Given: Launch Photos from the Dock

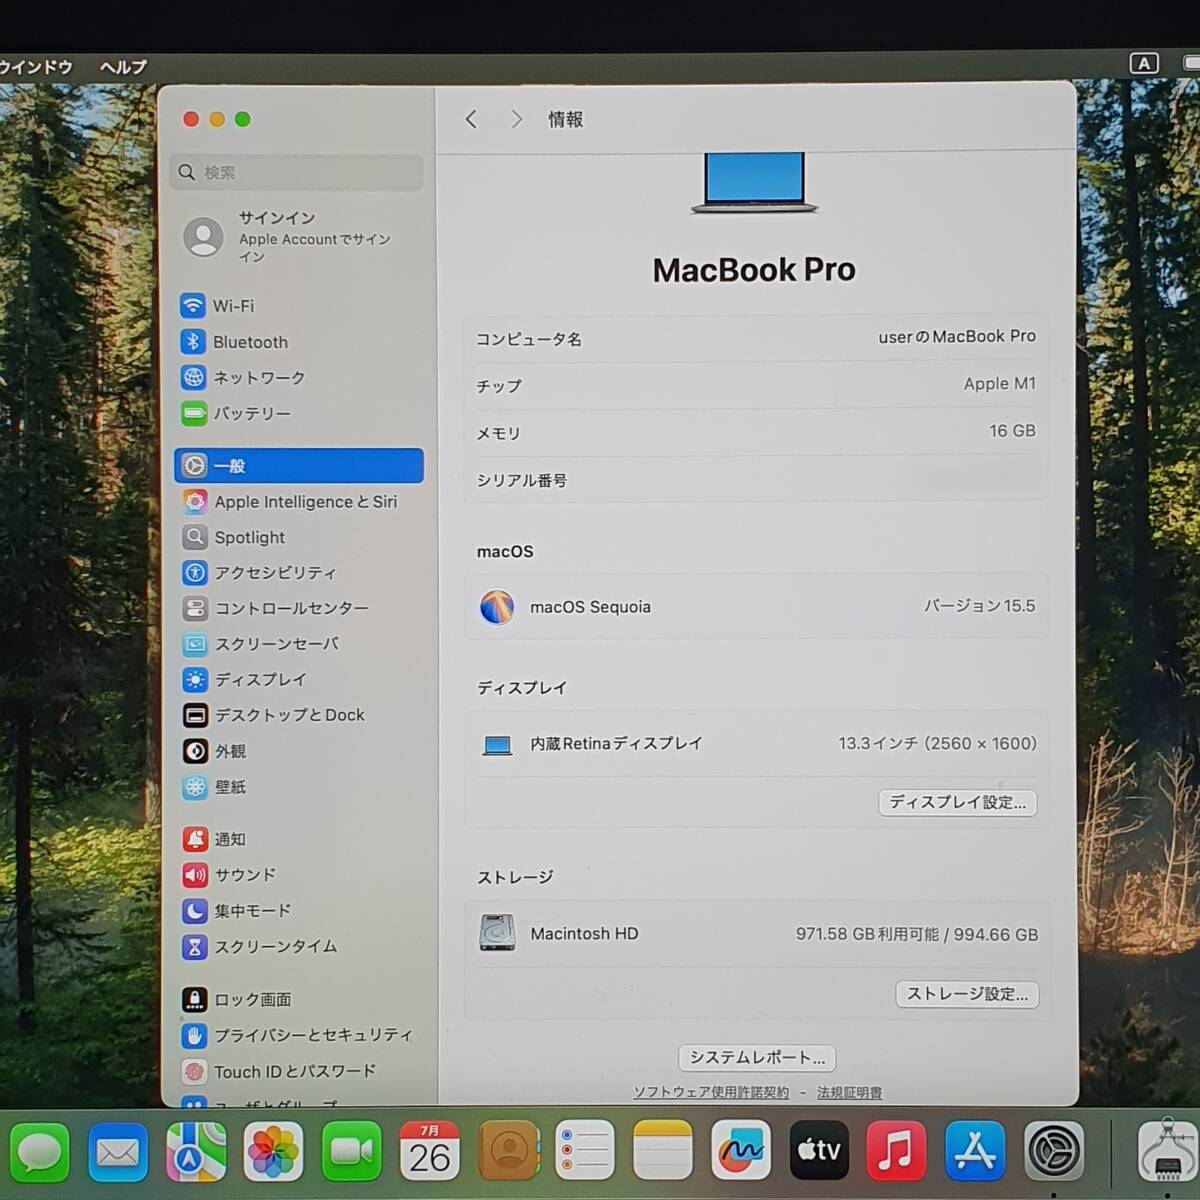Looking at the screenshot, I should pyautogui.click(x=273, y=1153).
